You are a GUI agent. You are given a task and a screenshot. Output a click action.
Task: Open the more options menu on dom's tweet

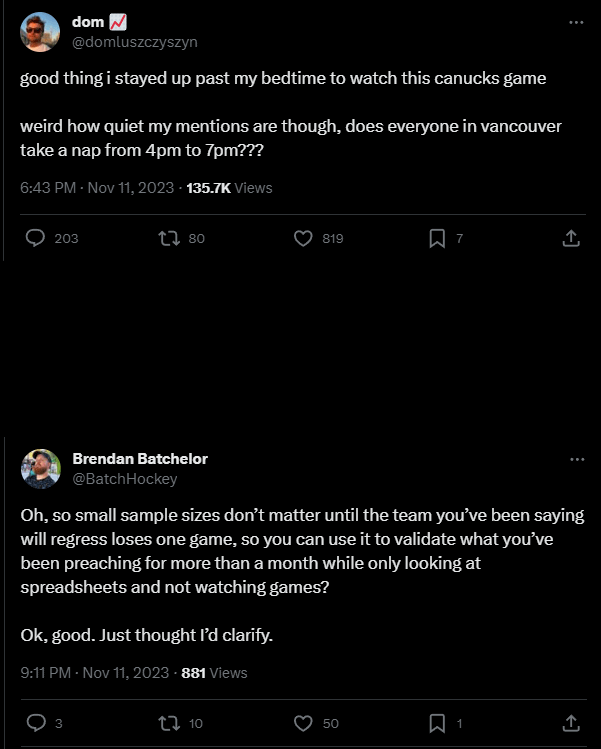click(576, 22)
